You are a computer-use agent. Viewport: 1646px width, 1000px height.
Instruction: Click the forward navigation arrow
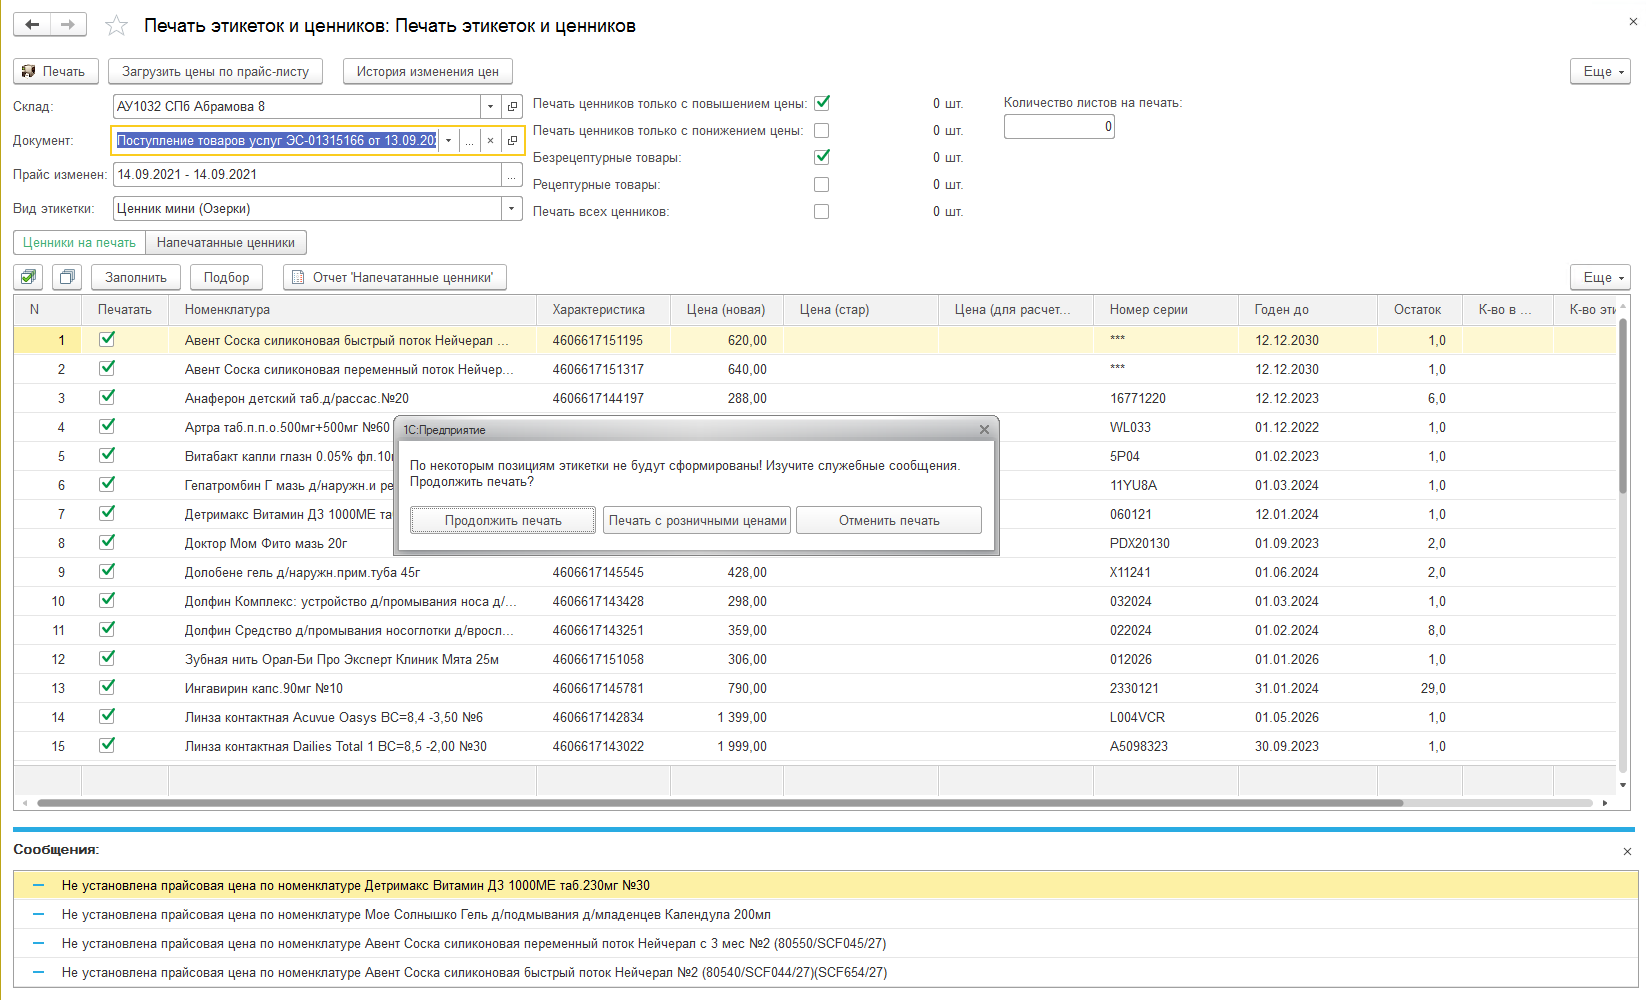coord(68,25)
